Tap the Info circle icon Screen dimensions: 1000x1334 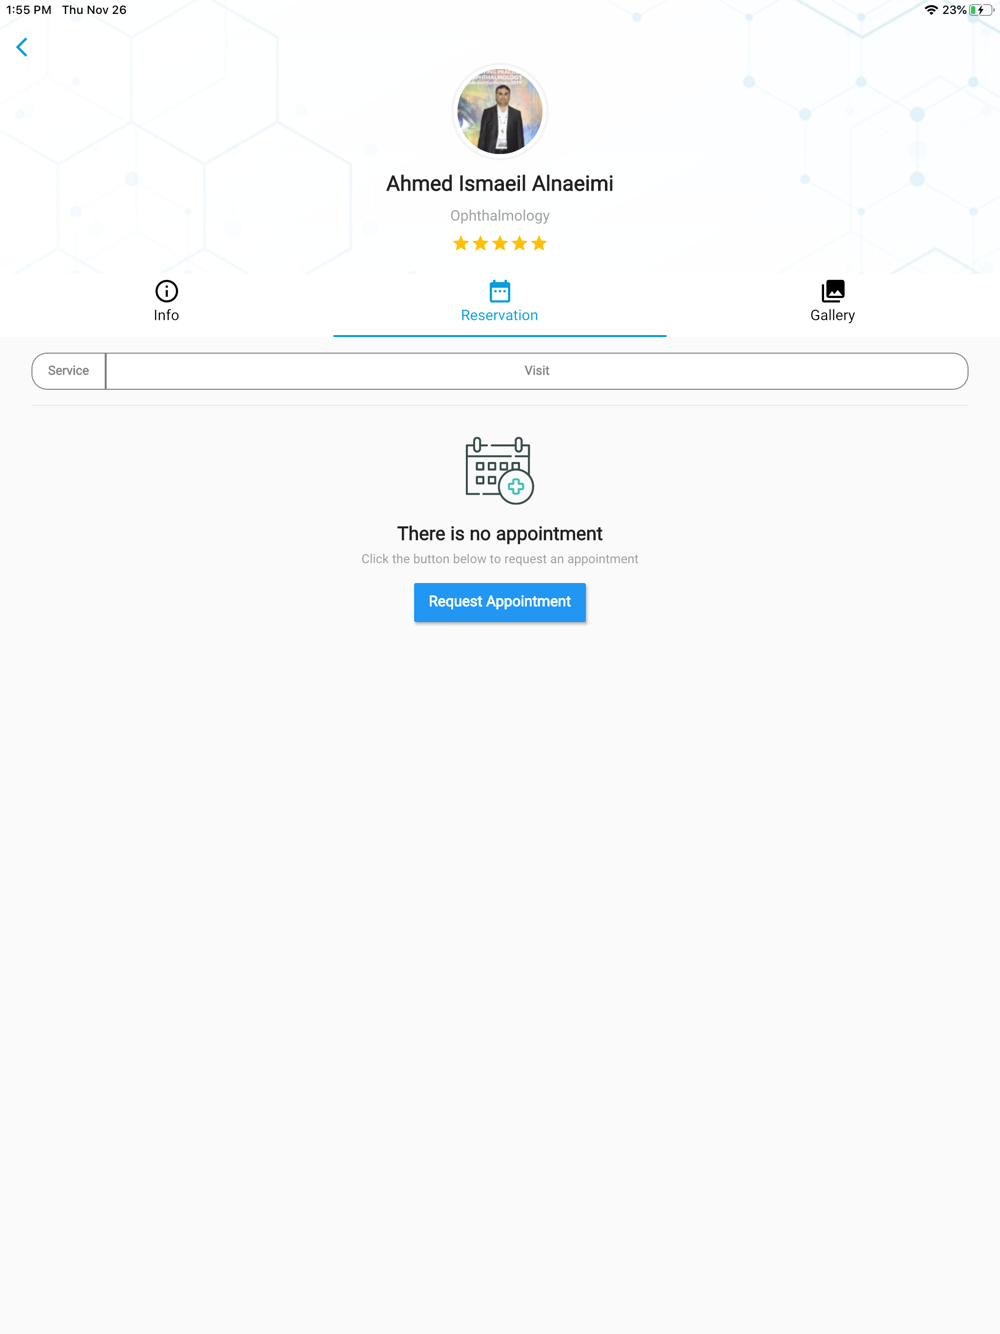(166, 291)
